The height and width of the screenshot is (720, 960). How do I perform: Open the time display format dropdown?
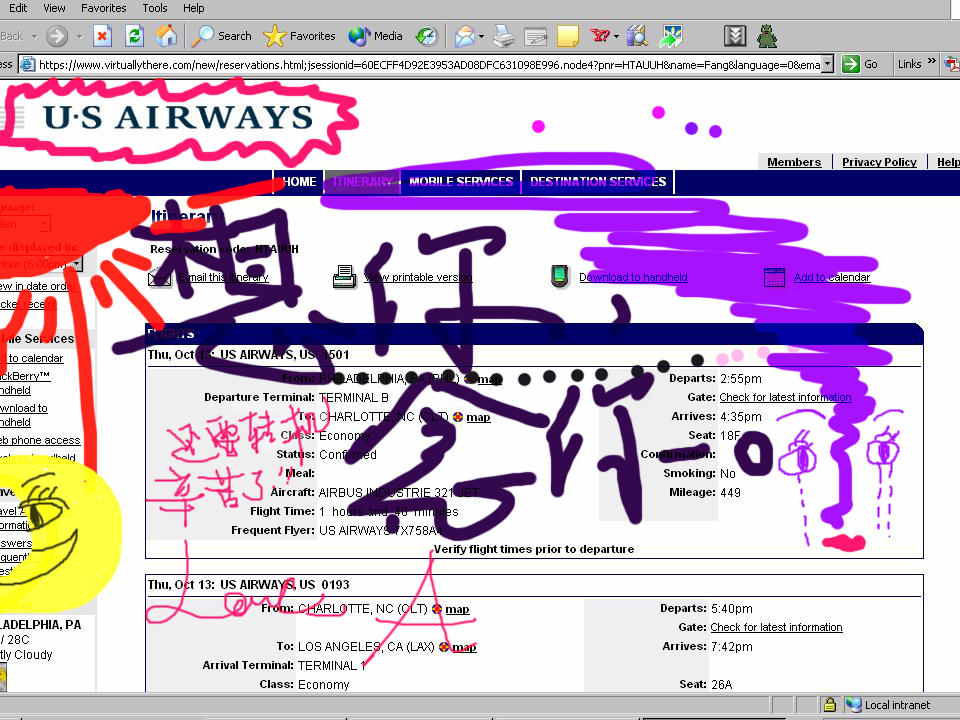pos(76,264)
